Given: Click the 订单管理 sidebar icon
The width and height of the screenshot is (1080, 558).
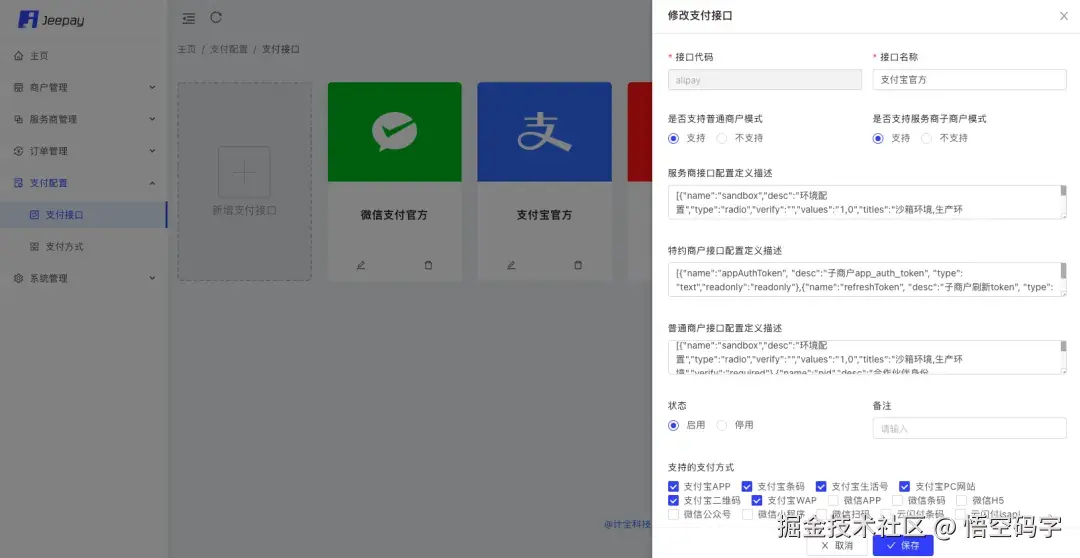Looking at the screenshot, I should click(x=19, y=151).
